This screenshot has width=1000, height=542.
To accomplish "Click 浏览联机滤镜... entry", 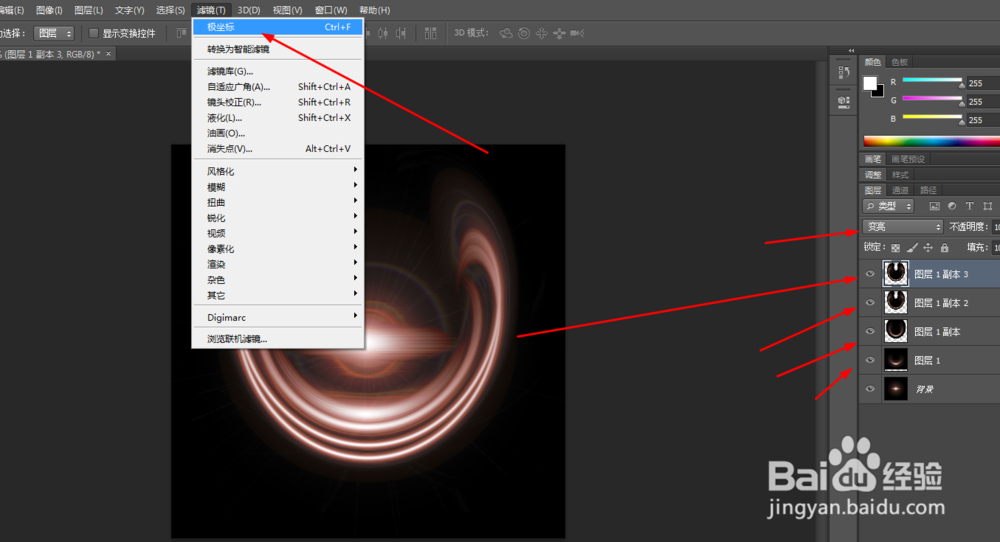I will 278,339.
